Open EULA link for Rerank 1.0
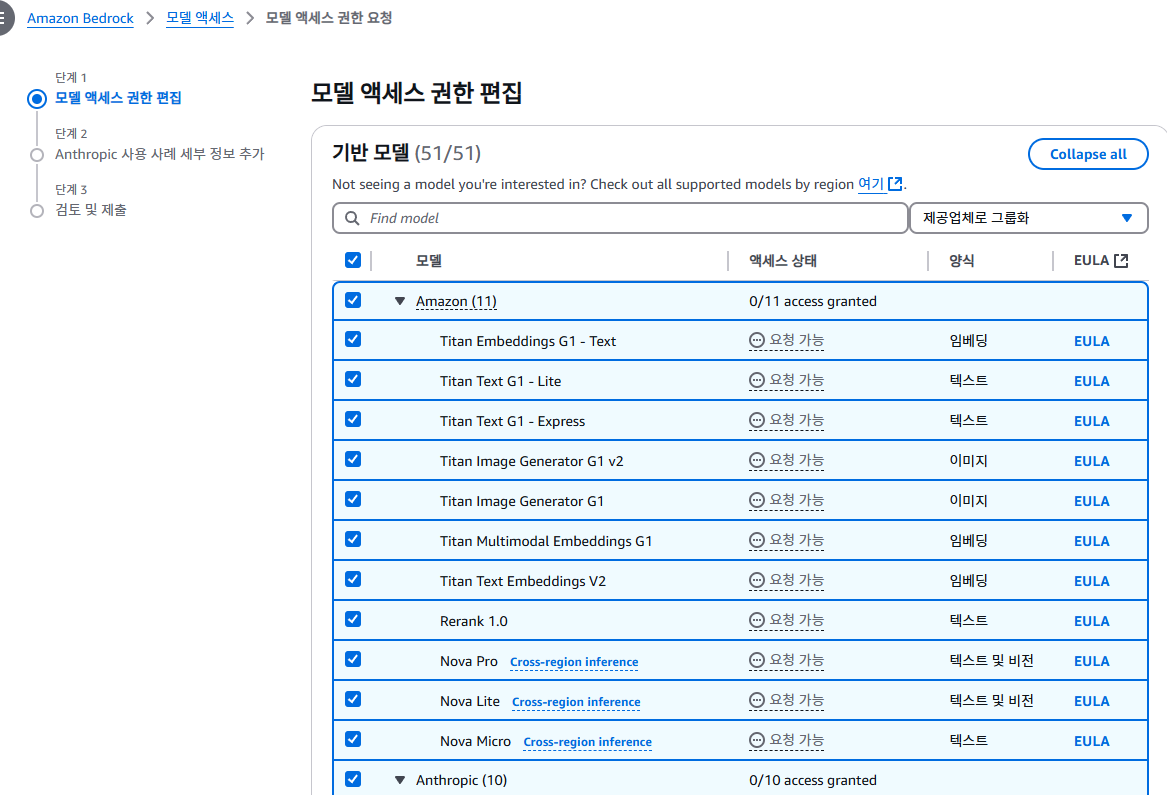Image resolution: width=1167 pixels, height=795 pixels. 1091,621
